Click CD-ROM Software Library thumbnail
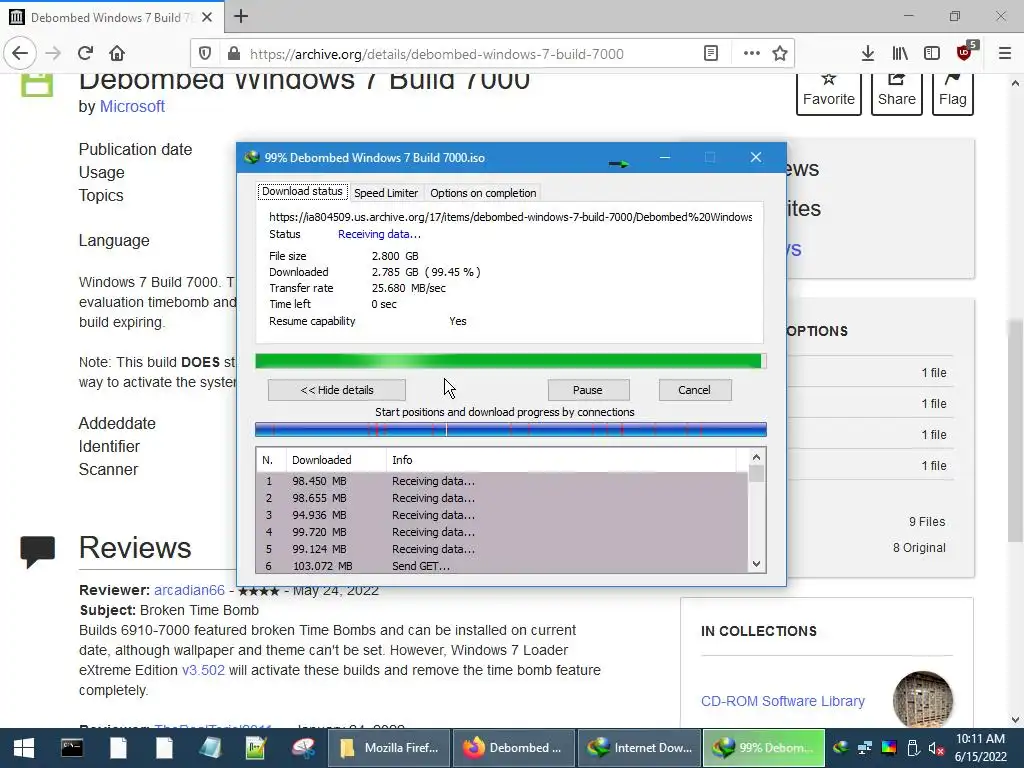This screenshot has height=768, width=1024. pyautogui.click(x=923, y=699)
